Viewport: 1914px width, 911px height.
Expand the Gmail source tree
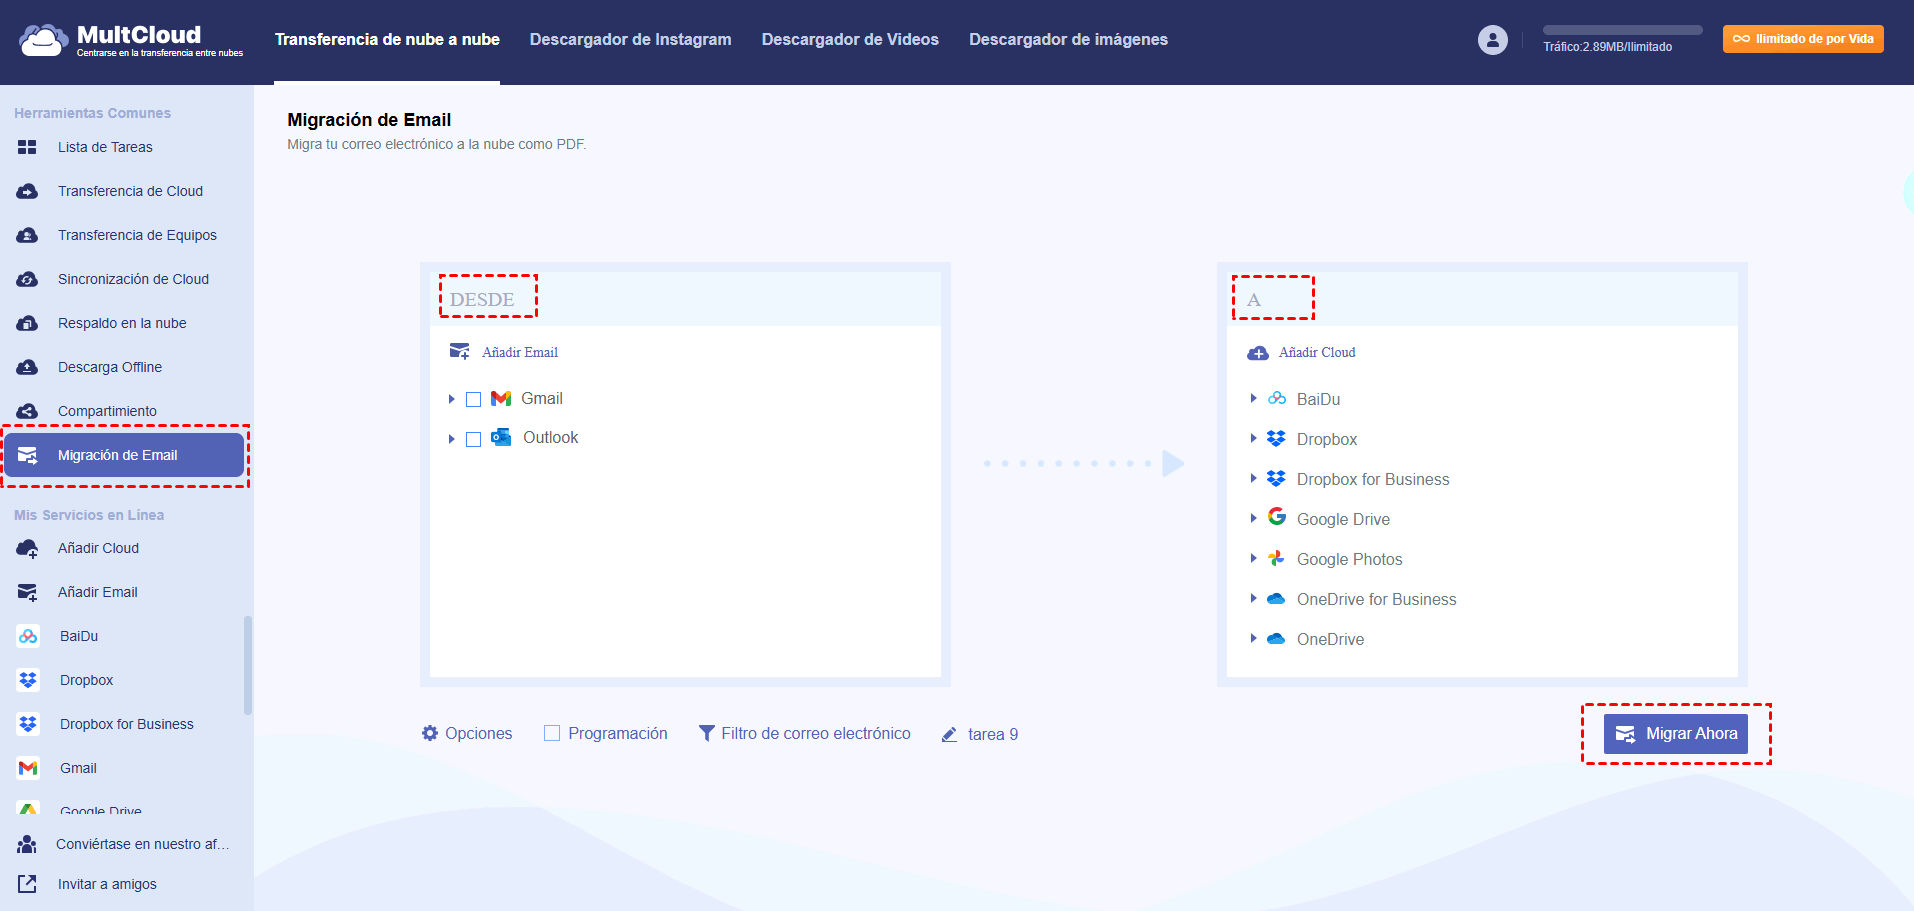click(452, 399)
